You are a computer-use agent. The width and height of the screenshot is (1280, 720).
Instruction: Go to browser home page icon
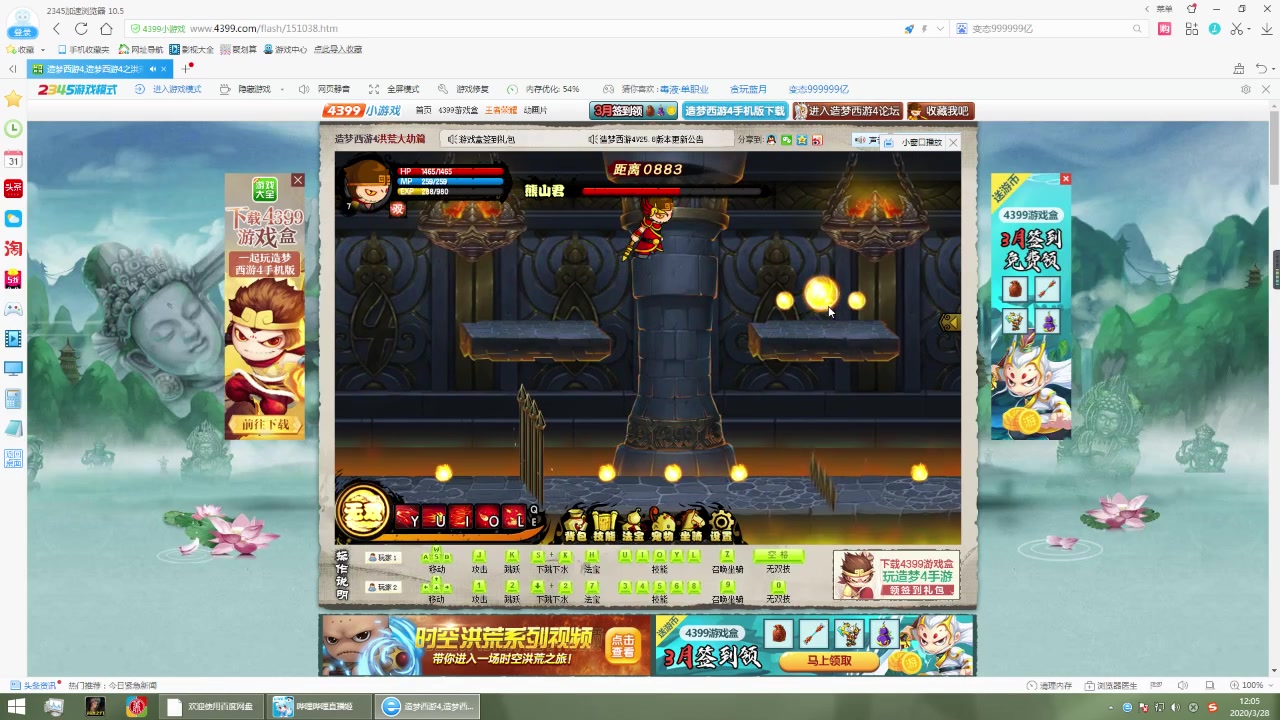(x=106, y=29)
